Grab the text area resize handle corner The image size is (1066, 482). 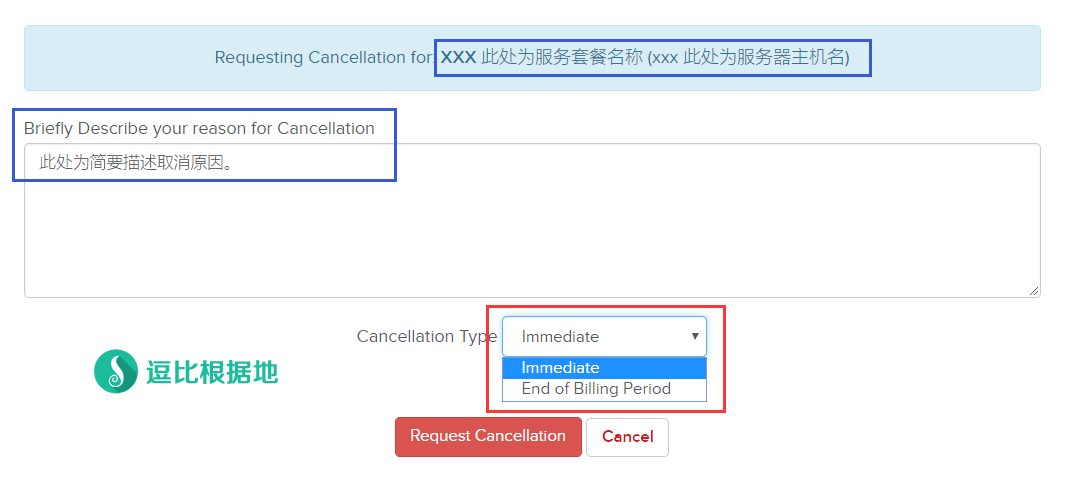(x=1033, y=290)
